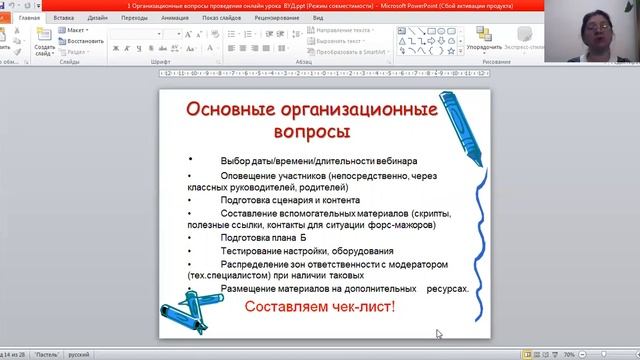Clear all formatting icon
The image size is (640, 360).
215,35
